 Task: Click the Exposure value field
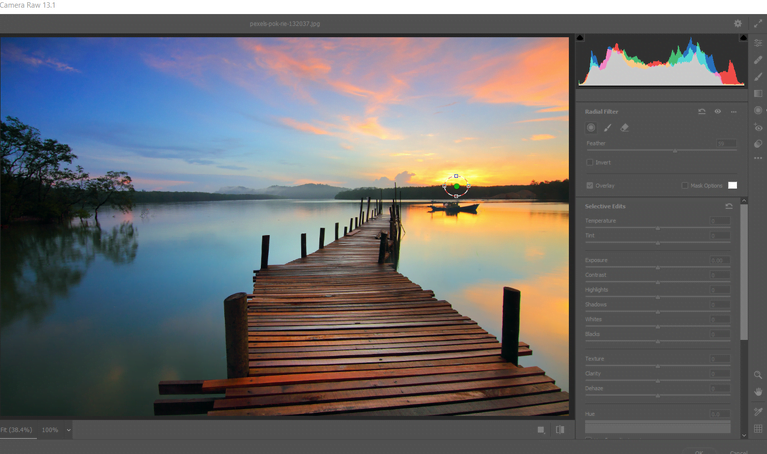(720, 260)
